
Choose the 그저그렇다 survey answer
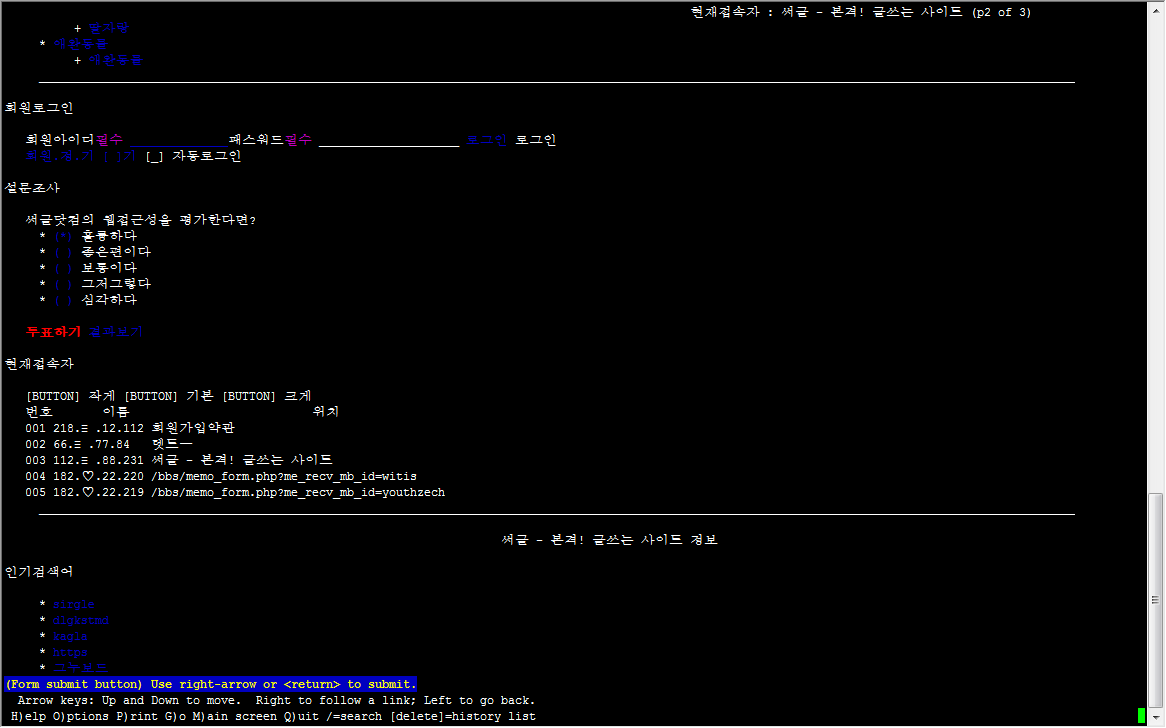coord(63,284)
